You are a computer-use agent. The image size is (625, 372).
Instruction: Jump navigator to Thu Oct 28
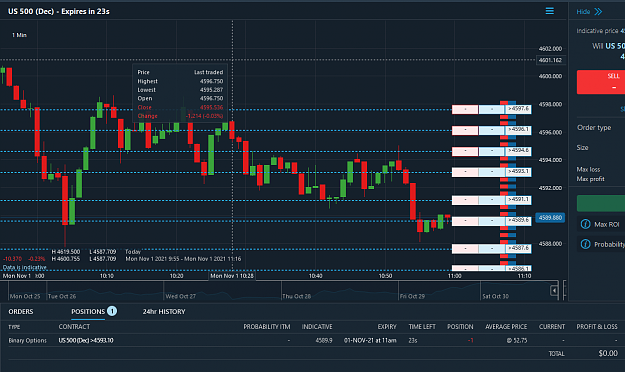[297, 296]
